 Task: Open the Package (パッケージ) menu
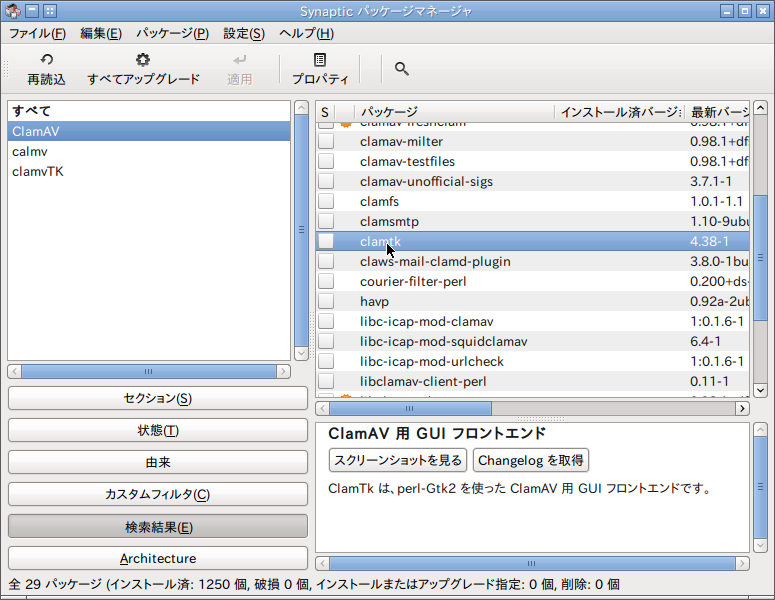pyautogui.click(x=172, y=34)
